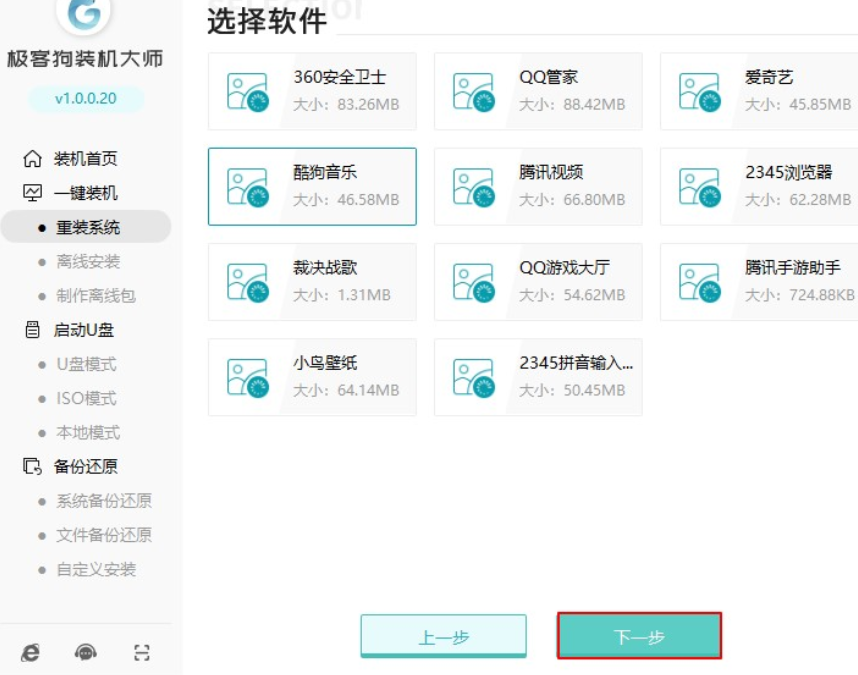
Task: Click the USB drive icon beside 启动U盘
Action: click(x=33, y=330)
